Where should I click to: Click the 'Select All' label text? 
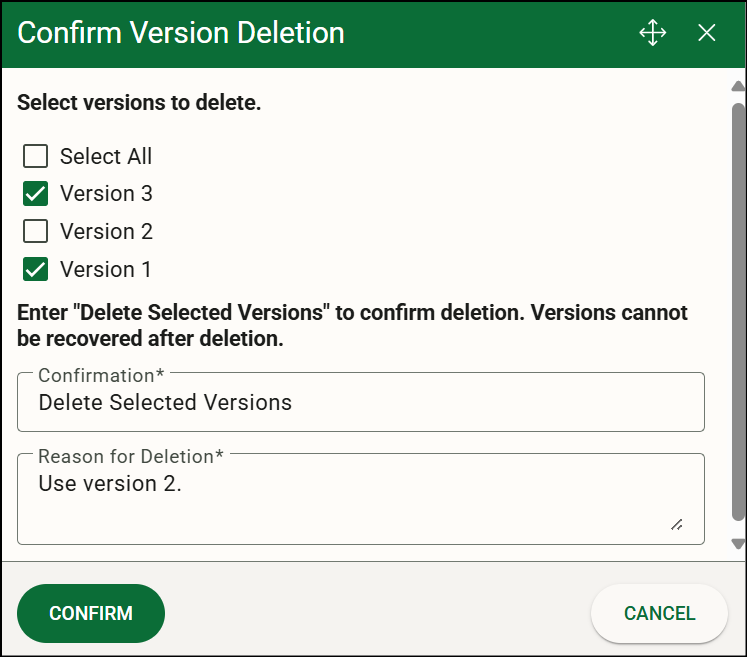coord(106,156)
